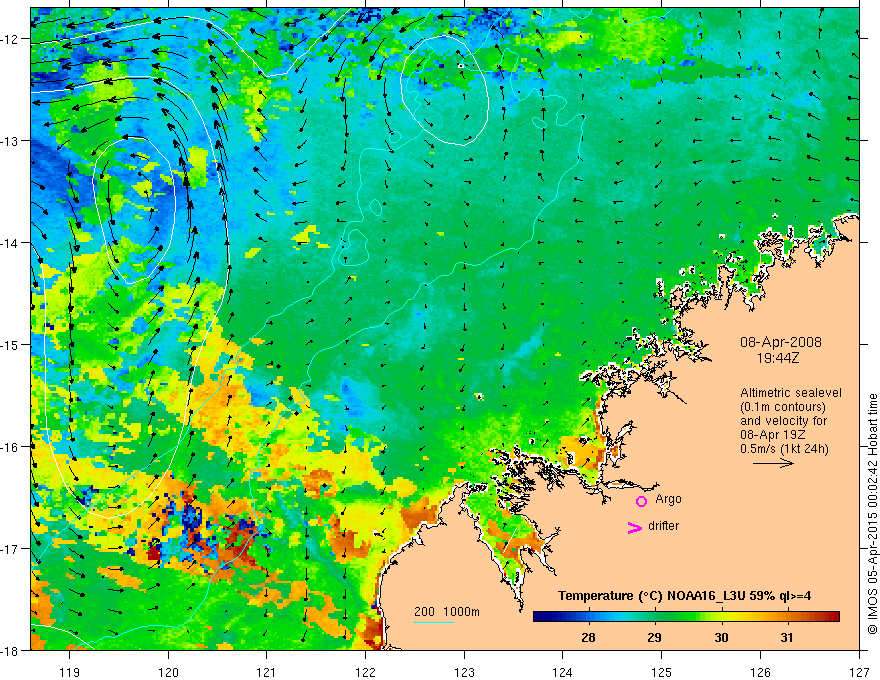Screen dimensions: 880x680
Task: Click the '(0.1m contours)' caption line
Action: click(783, 407)
